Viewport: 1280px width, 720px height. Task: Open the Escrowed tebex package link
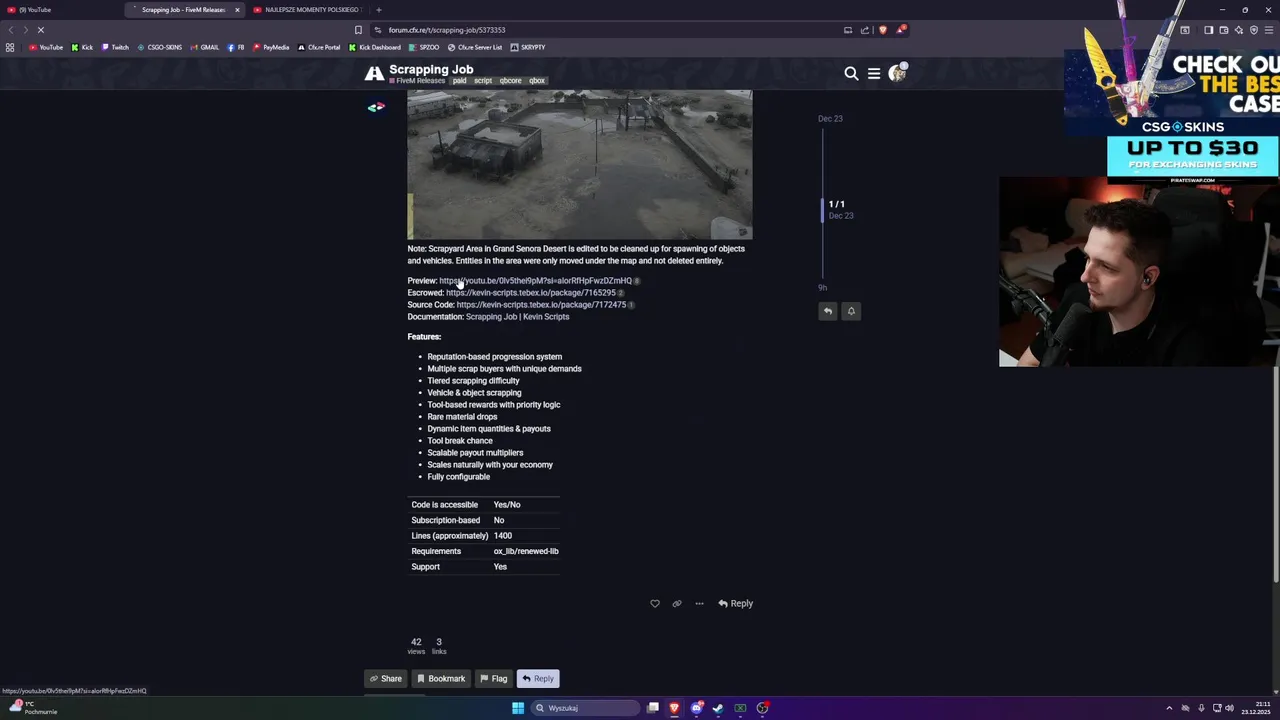530,293
